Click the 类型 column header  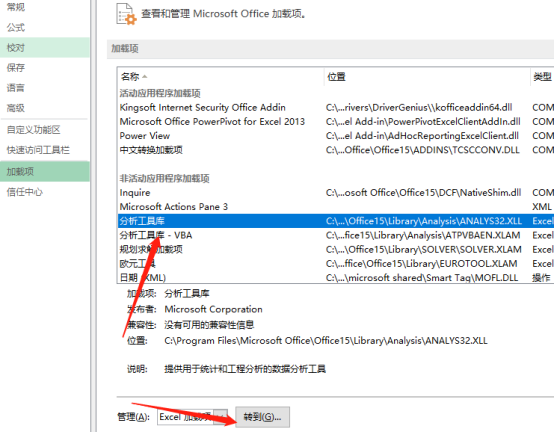(x=542, y=76)
